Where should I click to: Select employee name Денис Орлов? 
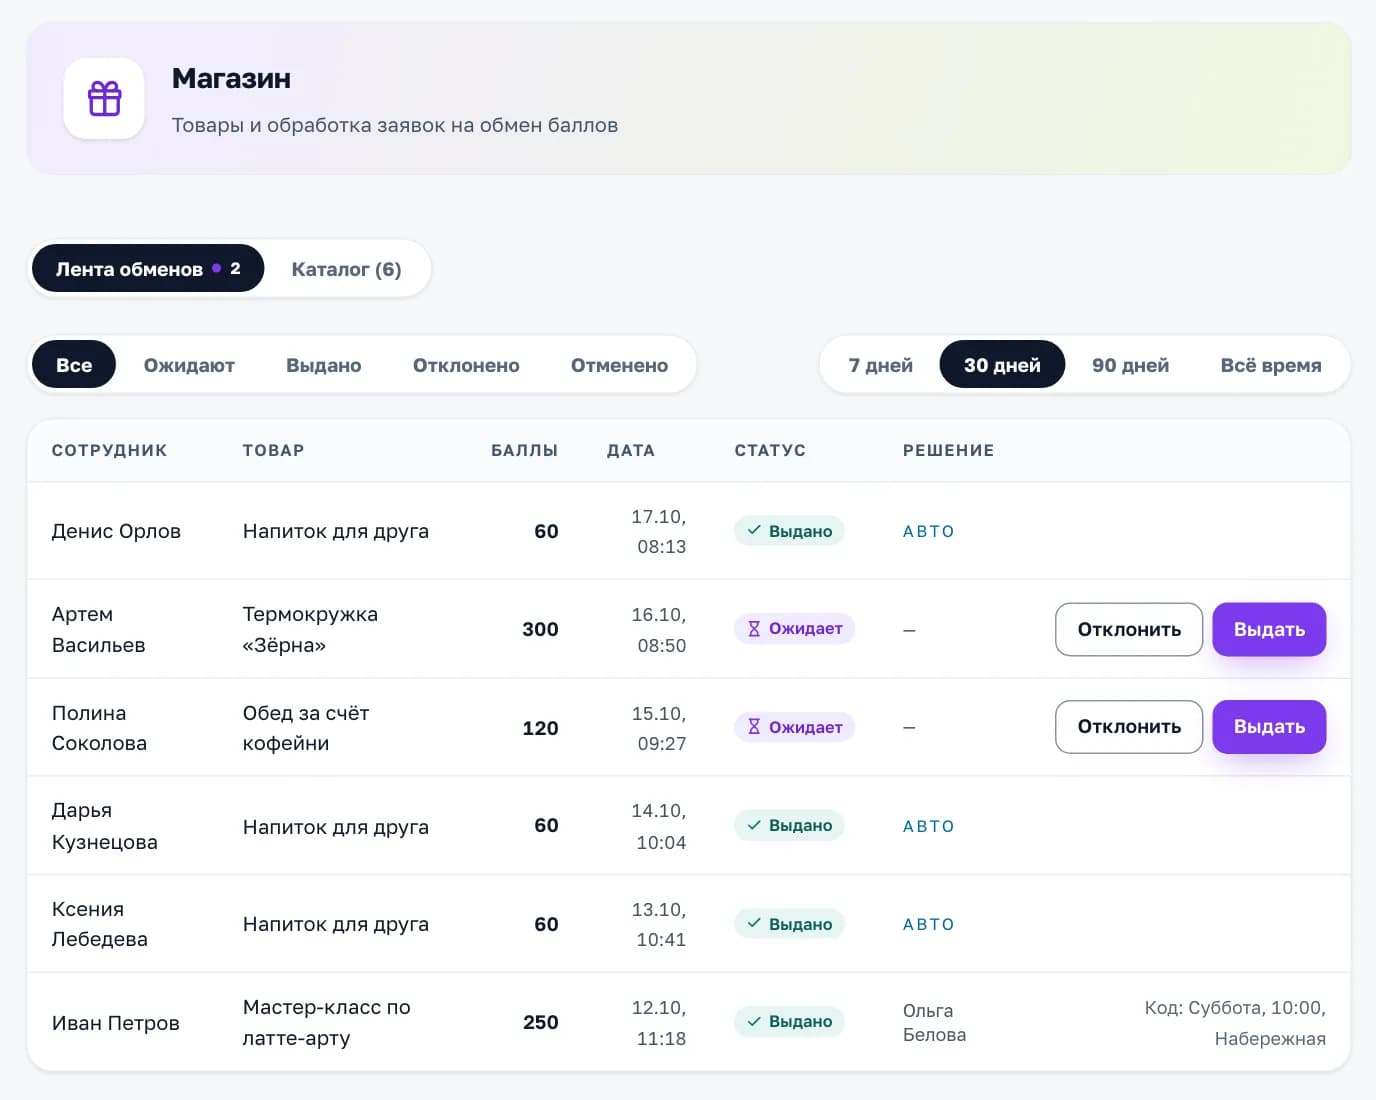(116, 531)
